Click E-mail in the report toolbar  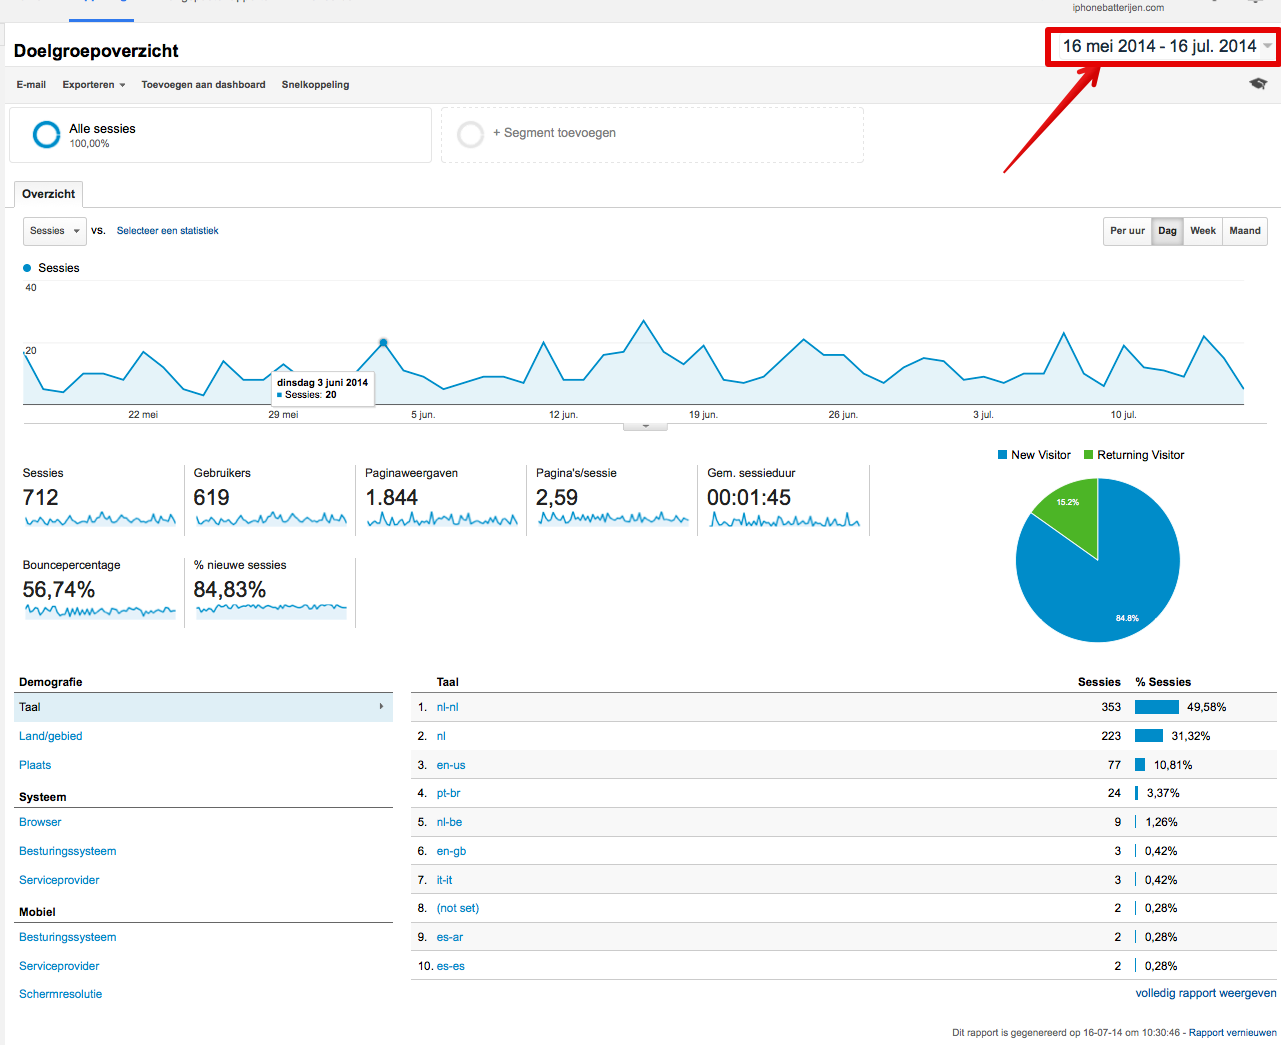pos(31,85)
